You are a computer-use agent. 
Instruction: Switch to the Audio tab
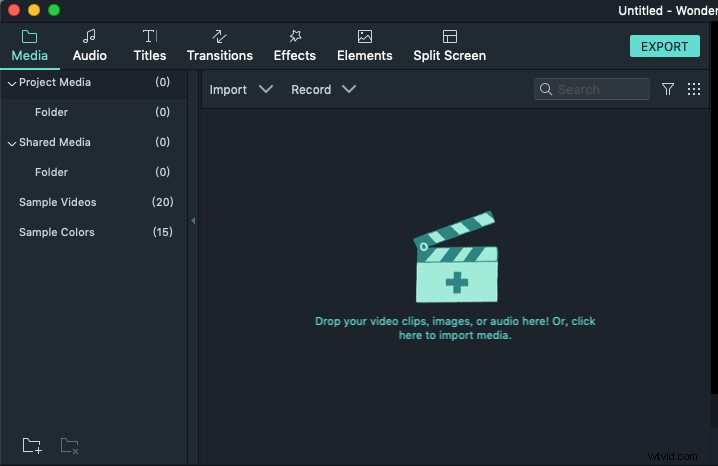coord(89,46)
